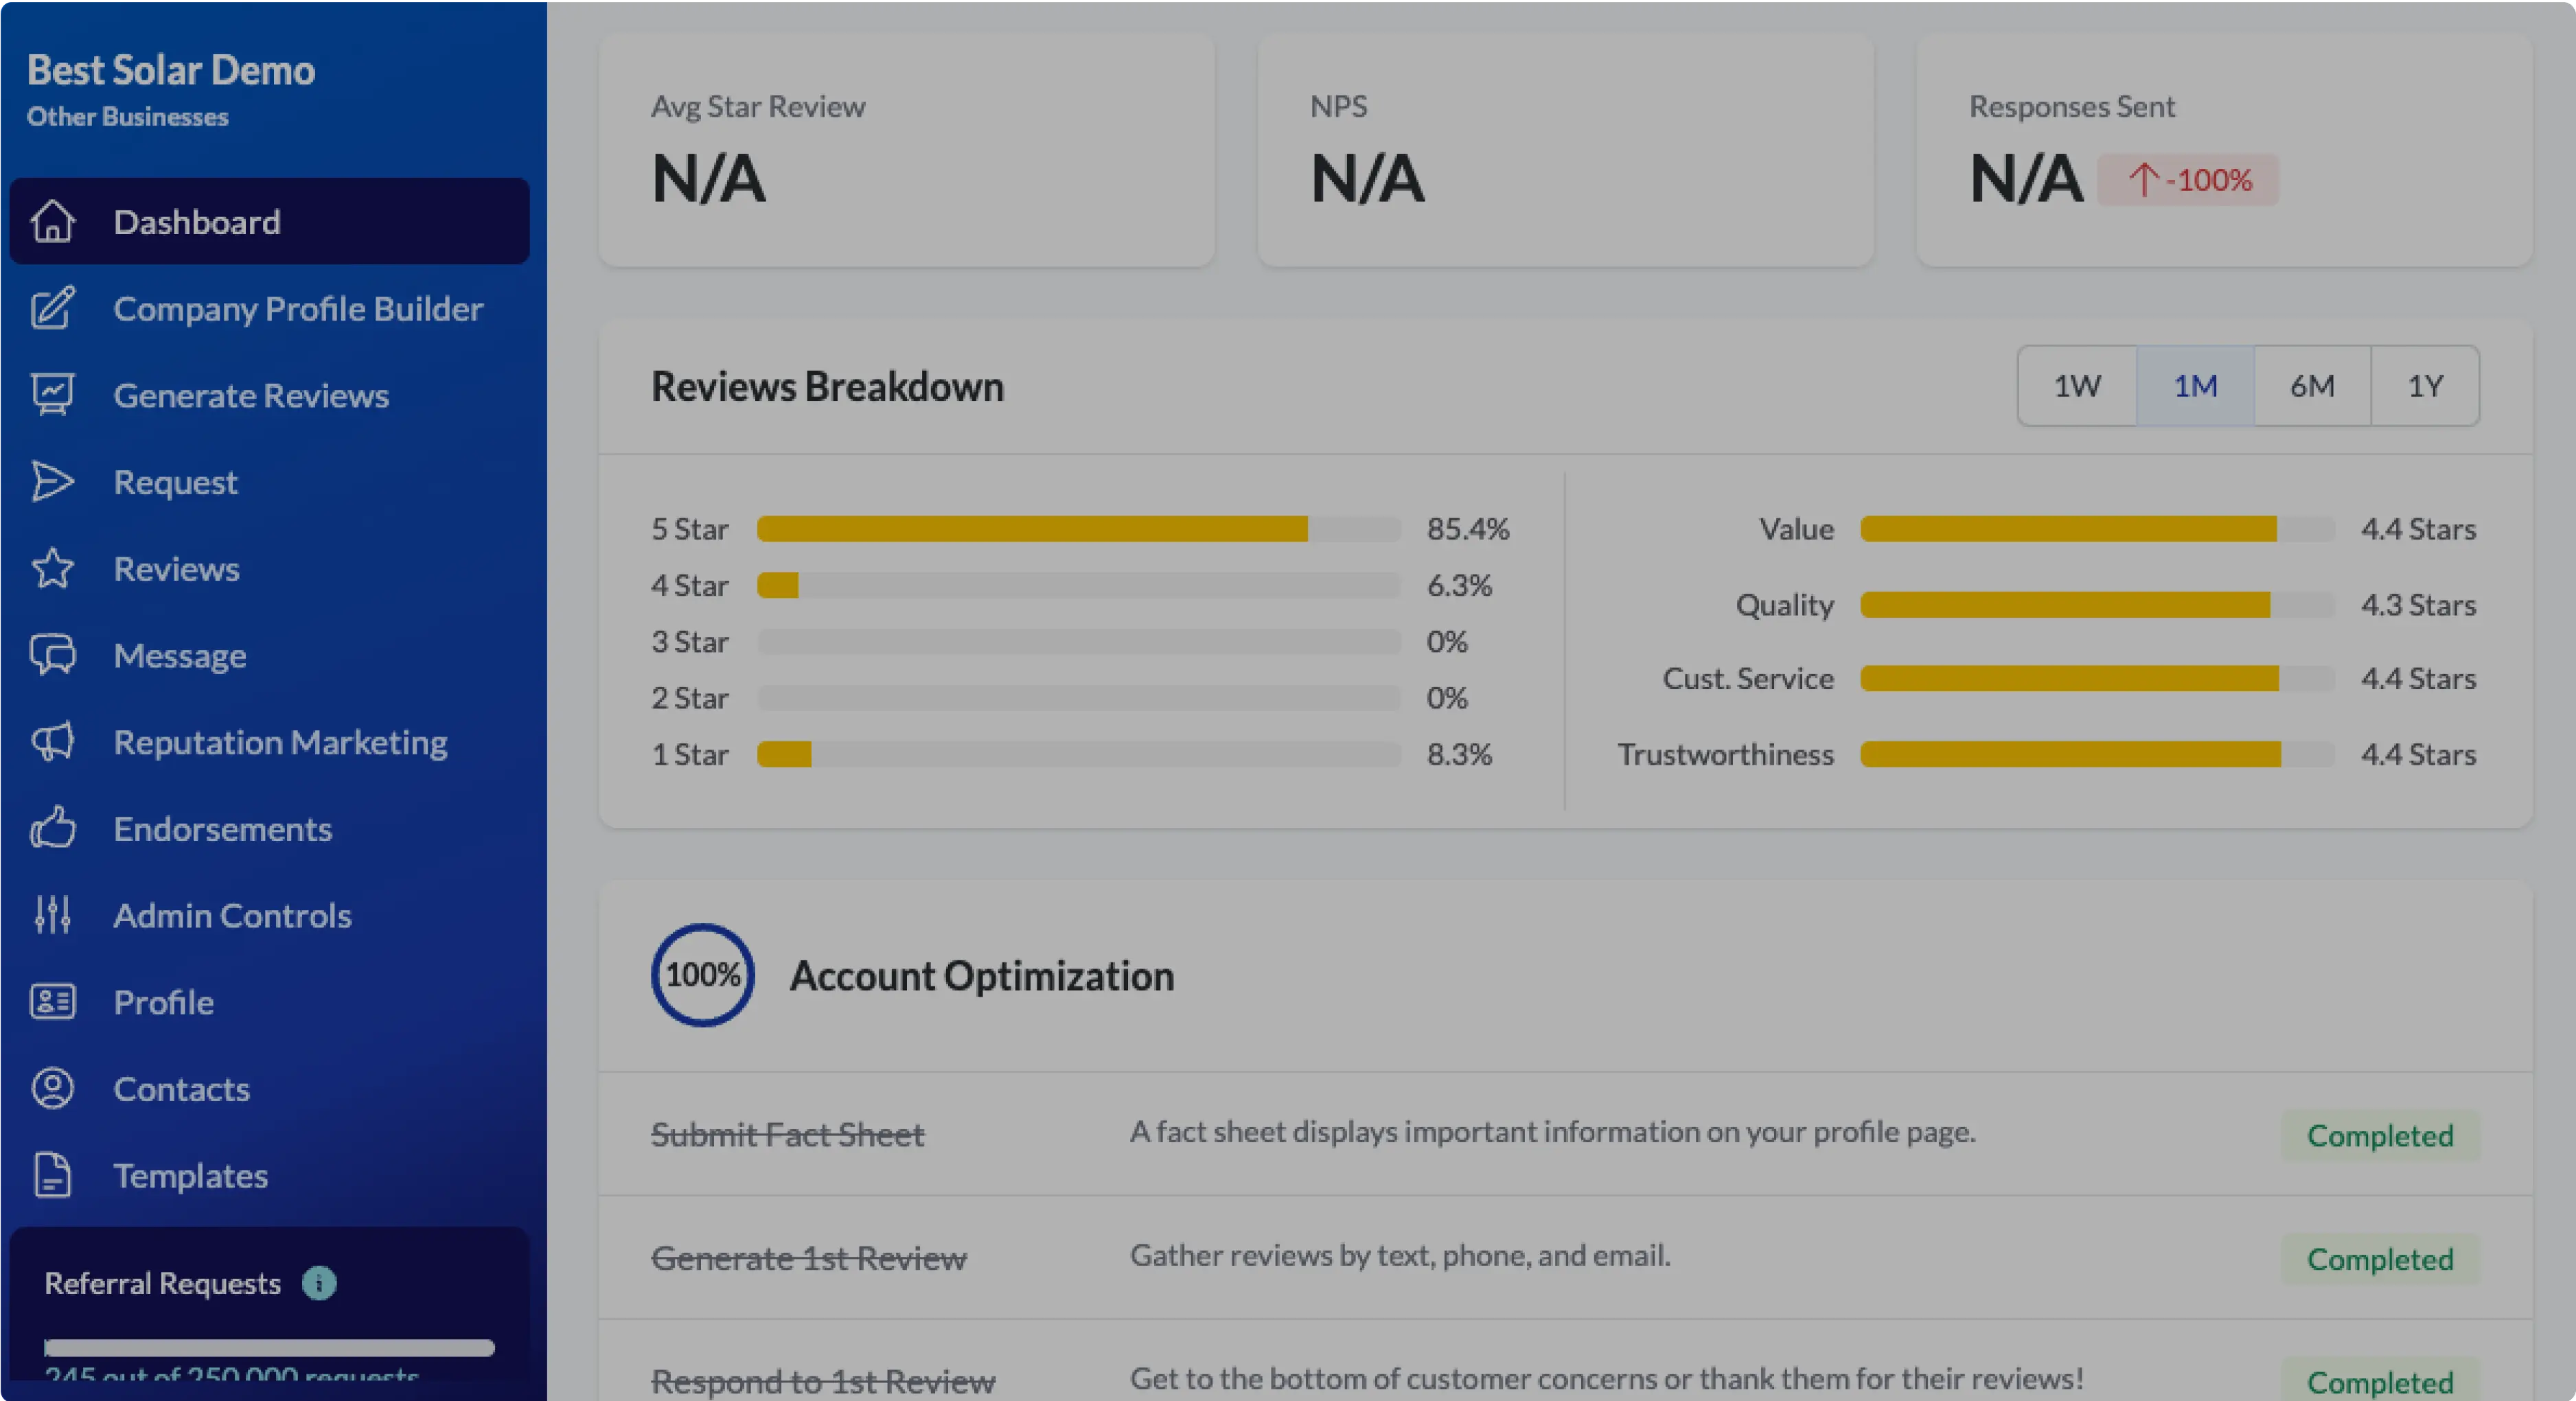This screenshot has width=2576, height=1401.
Task: Click the Dashboard home icon
Action: (x=52, y=221)
